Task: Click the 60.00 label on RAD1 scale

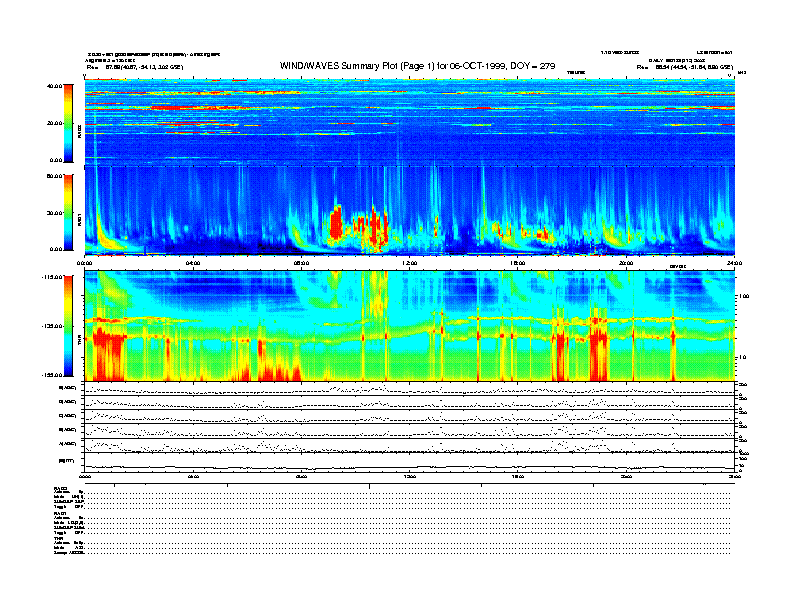Action: [54, 176]
